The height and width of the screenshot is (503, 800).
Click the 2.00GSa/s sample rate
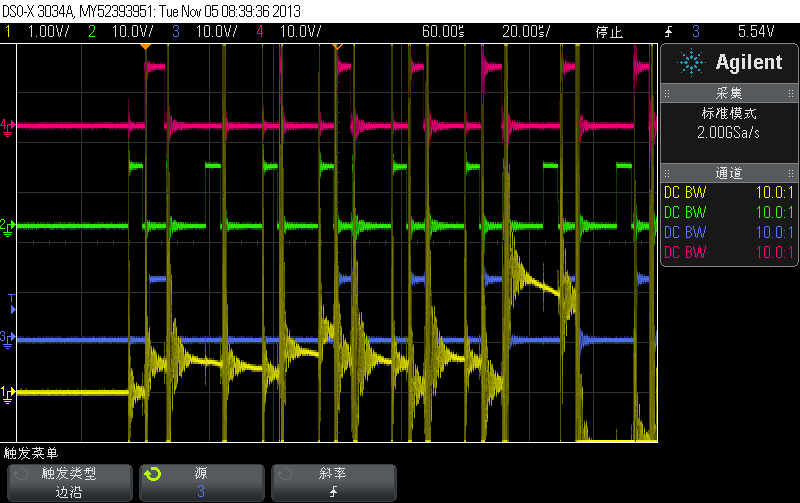coord(729,133)
